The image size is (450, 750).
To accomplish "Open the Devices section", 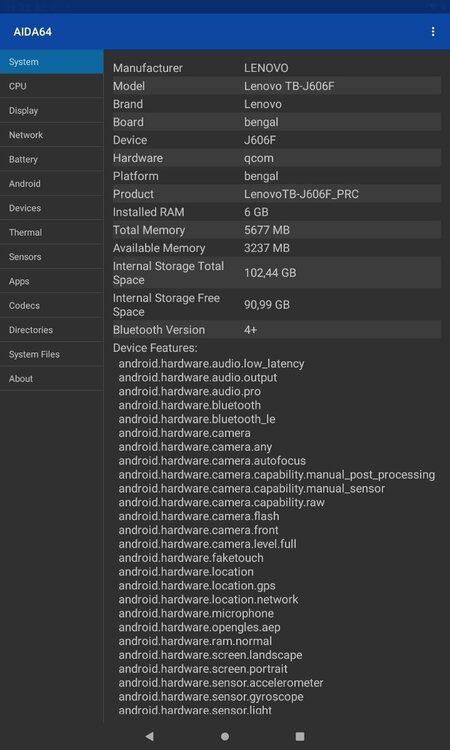I will pos(52,208).
